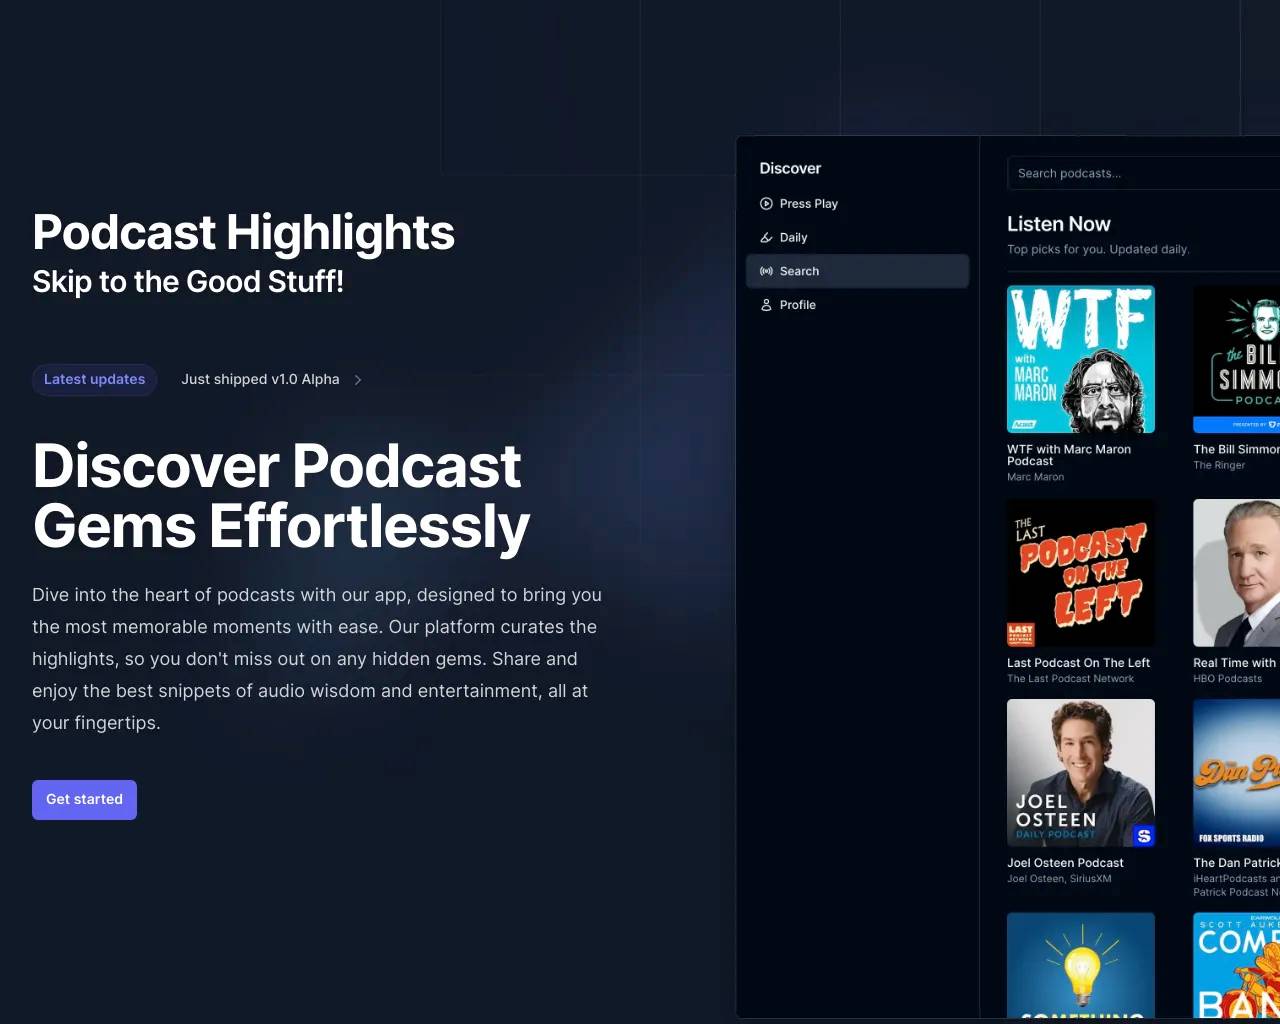The height and width of the screenshot is (1024, 1280).
Task: Click the Discover Podcast Gems Effortlessly headline
Action: (x=281, y=496)
